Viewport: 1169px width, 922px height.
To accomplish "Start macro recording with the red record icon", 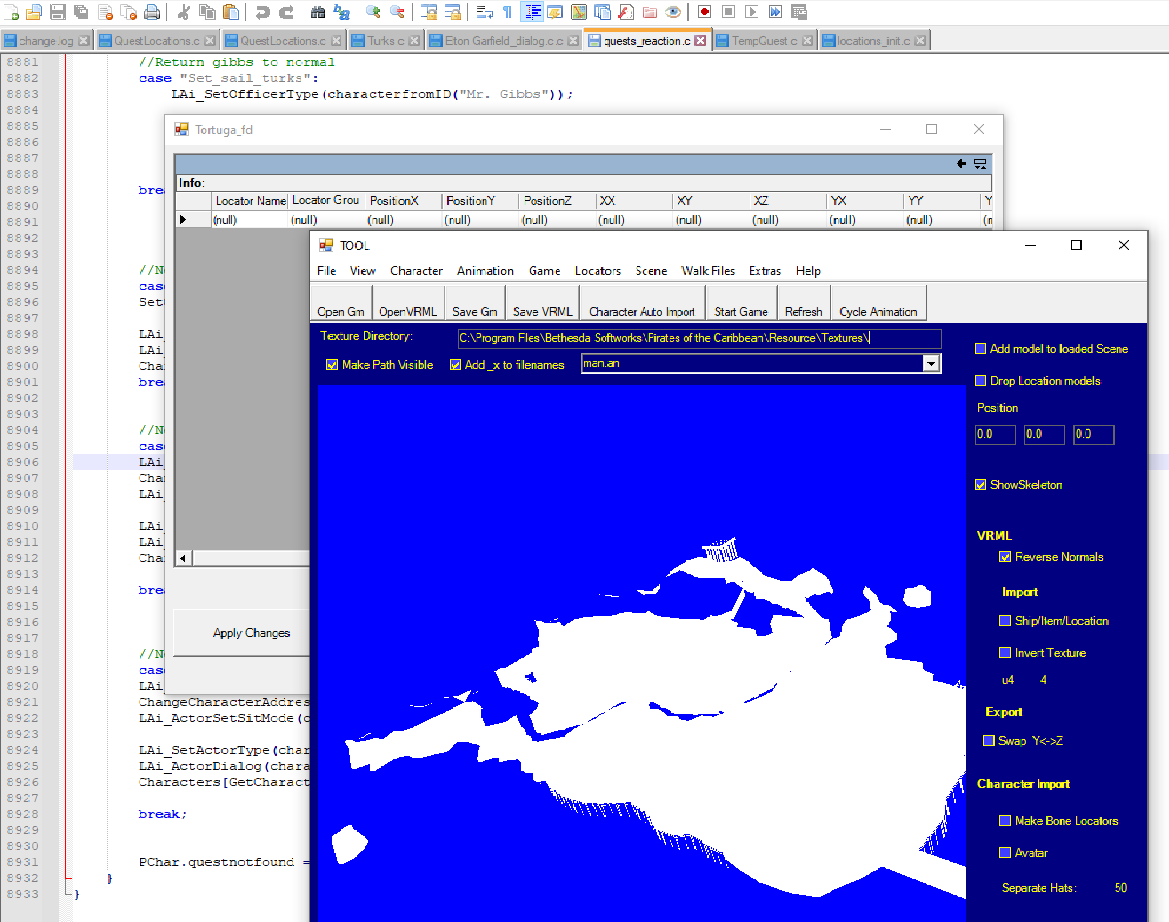I will tap(705, 12).
